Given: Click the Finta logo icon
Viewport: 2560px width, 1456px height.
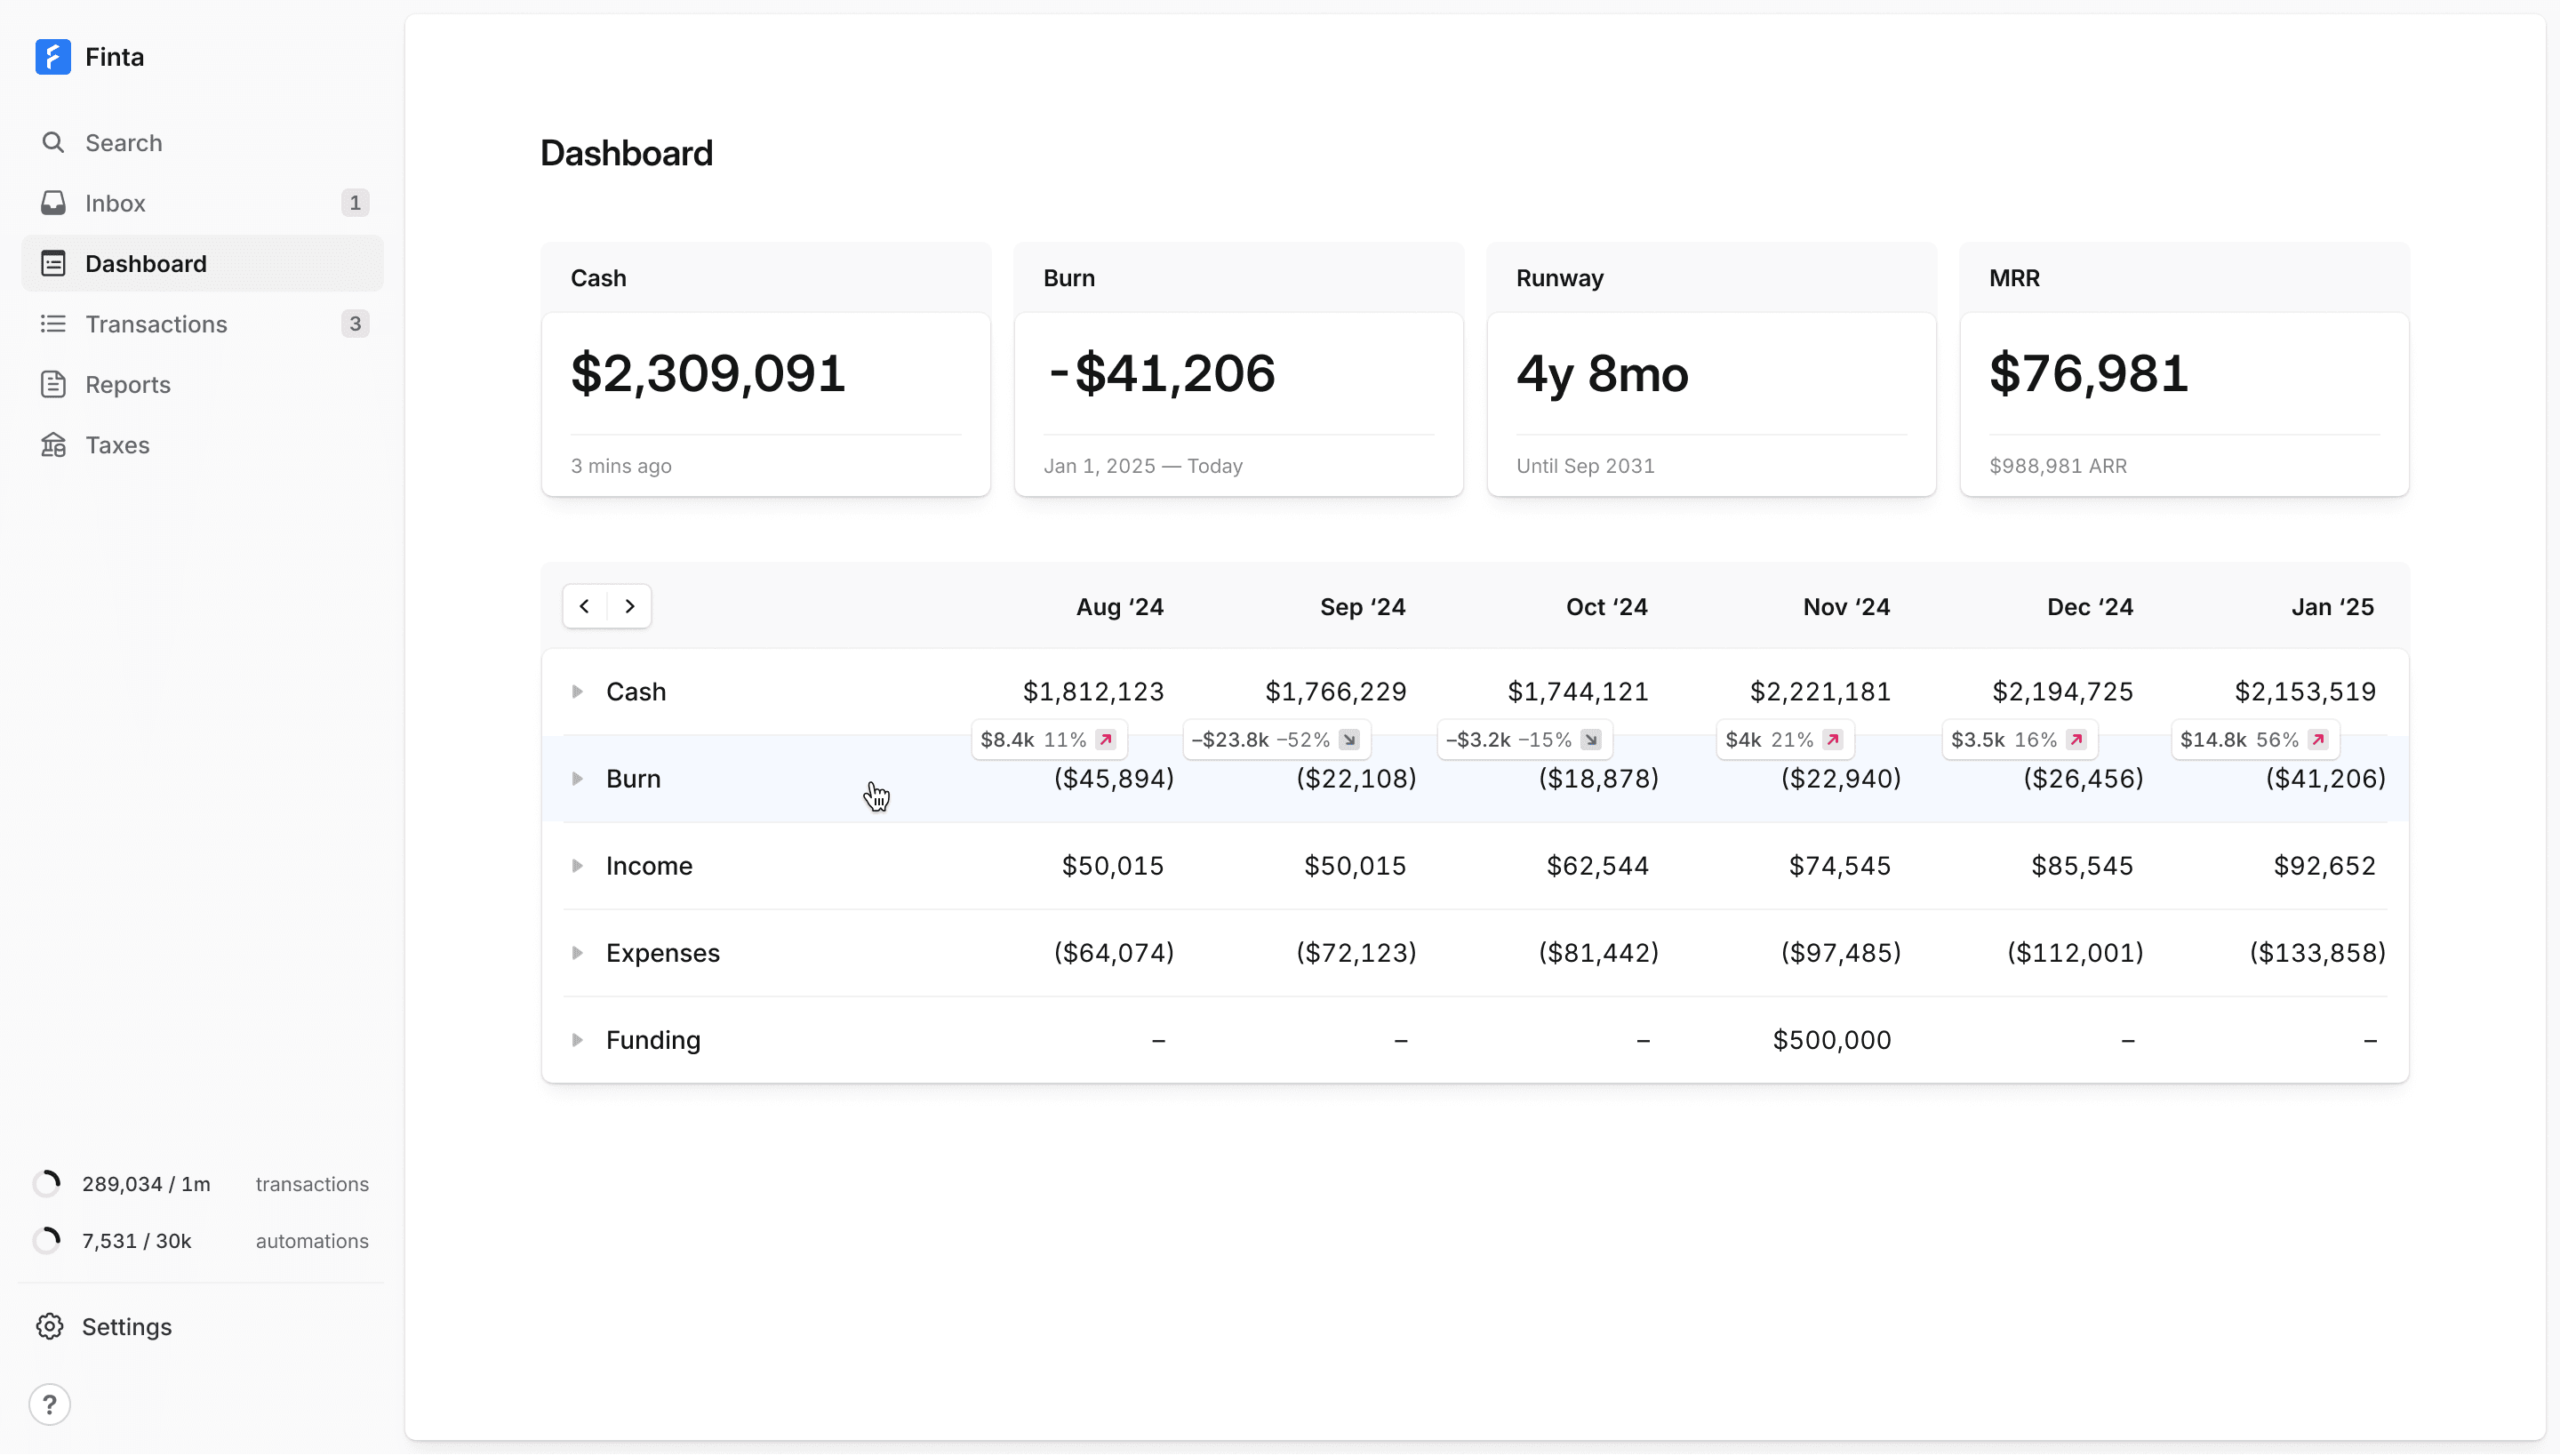Looking at the screenshot, I should (x=53, y=57).
